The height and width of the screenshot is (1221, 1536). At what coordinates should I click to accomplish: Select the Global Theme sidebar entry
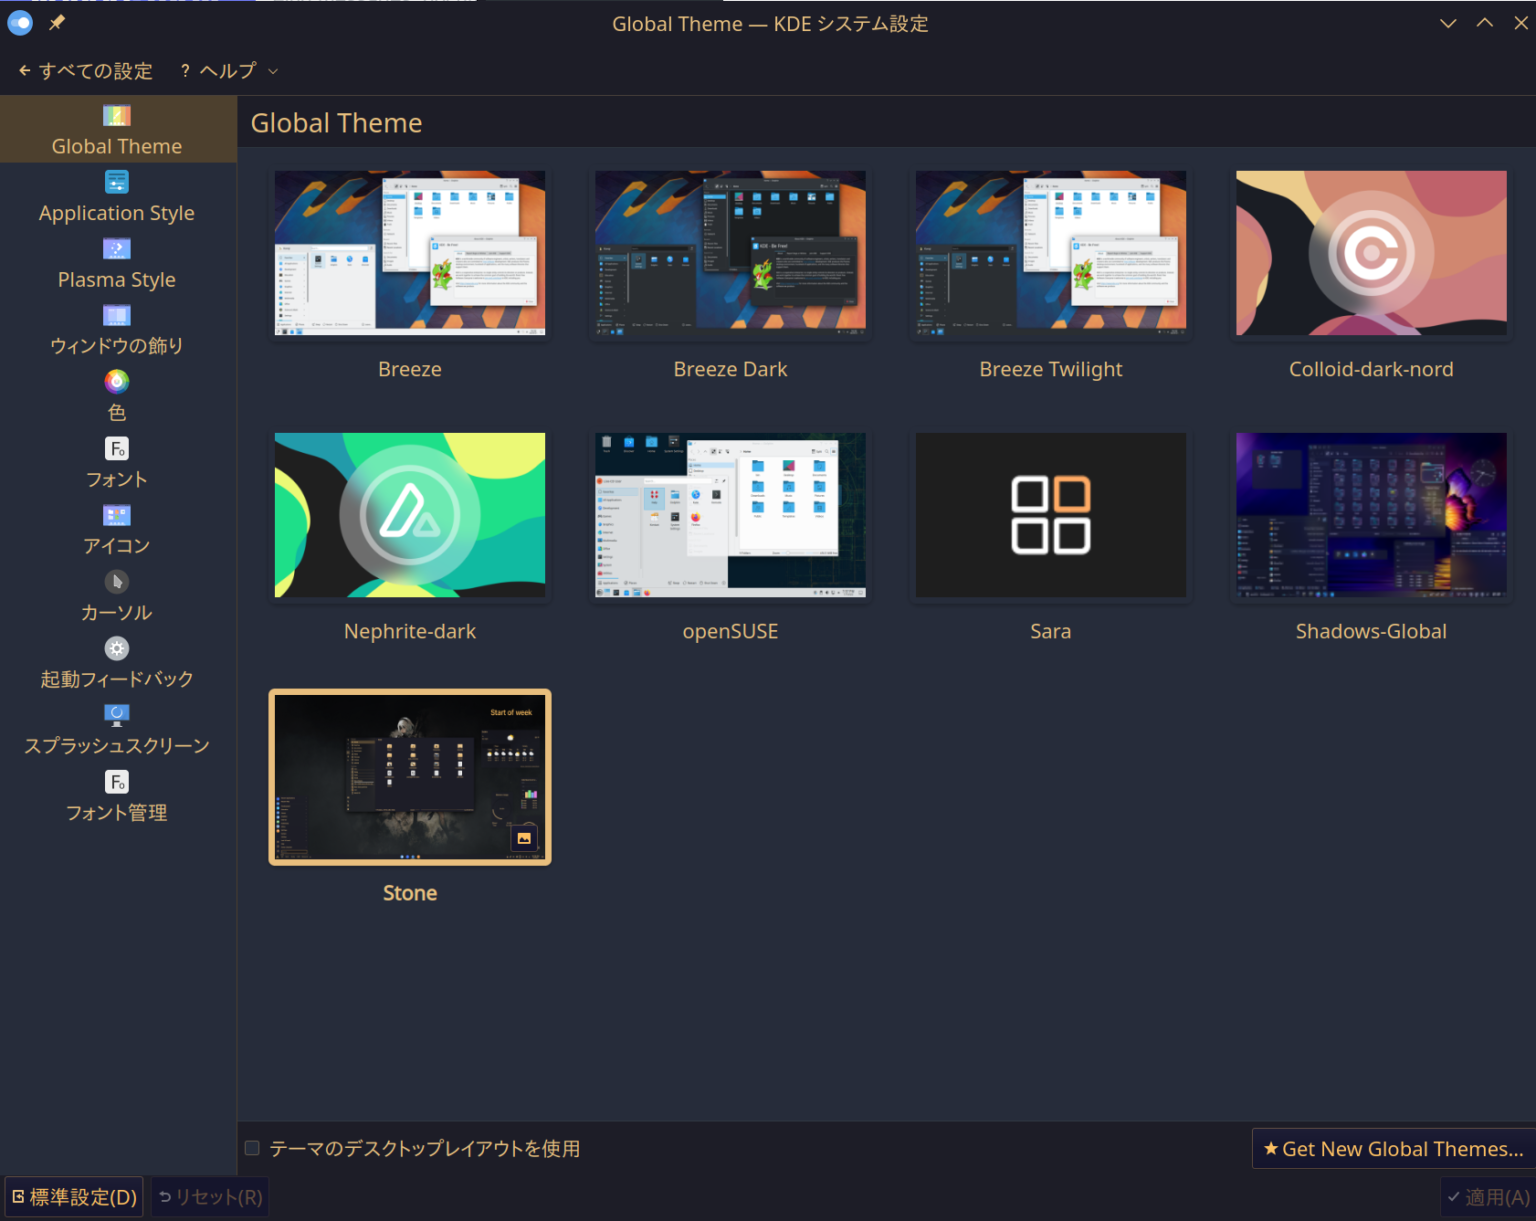(x=117, y=128)
